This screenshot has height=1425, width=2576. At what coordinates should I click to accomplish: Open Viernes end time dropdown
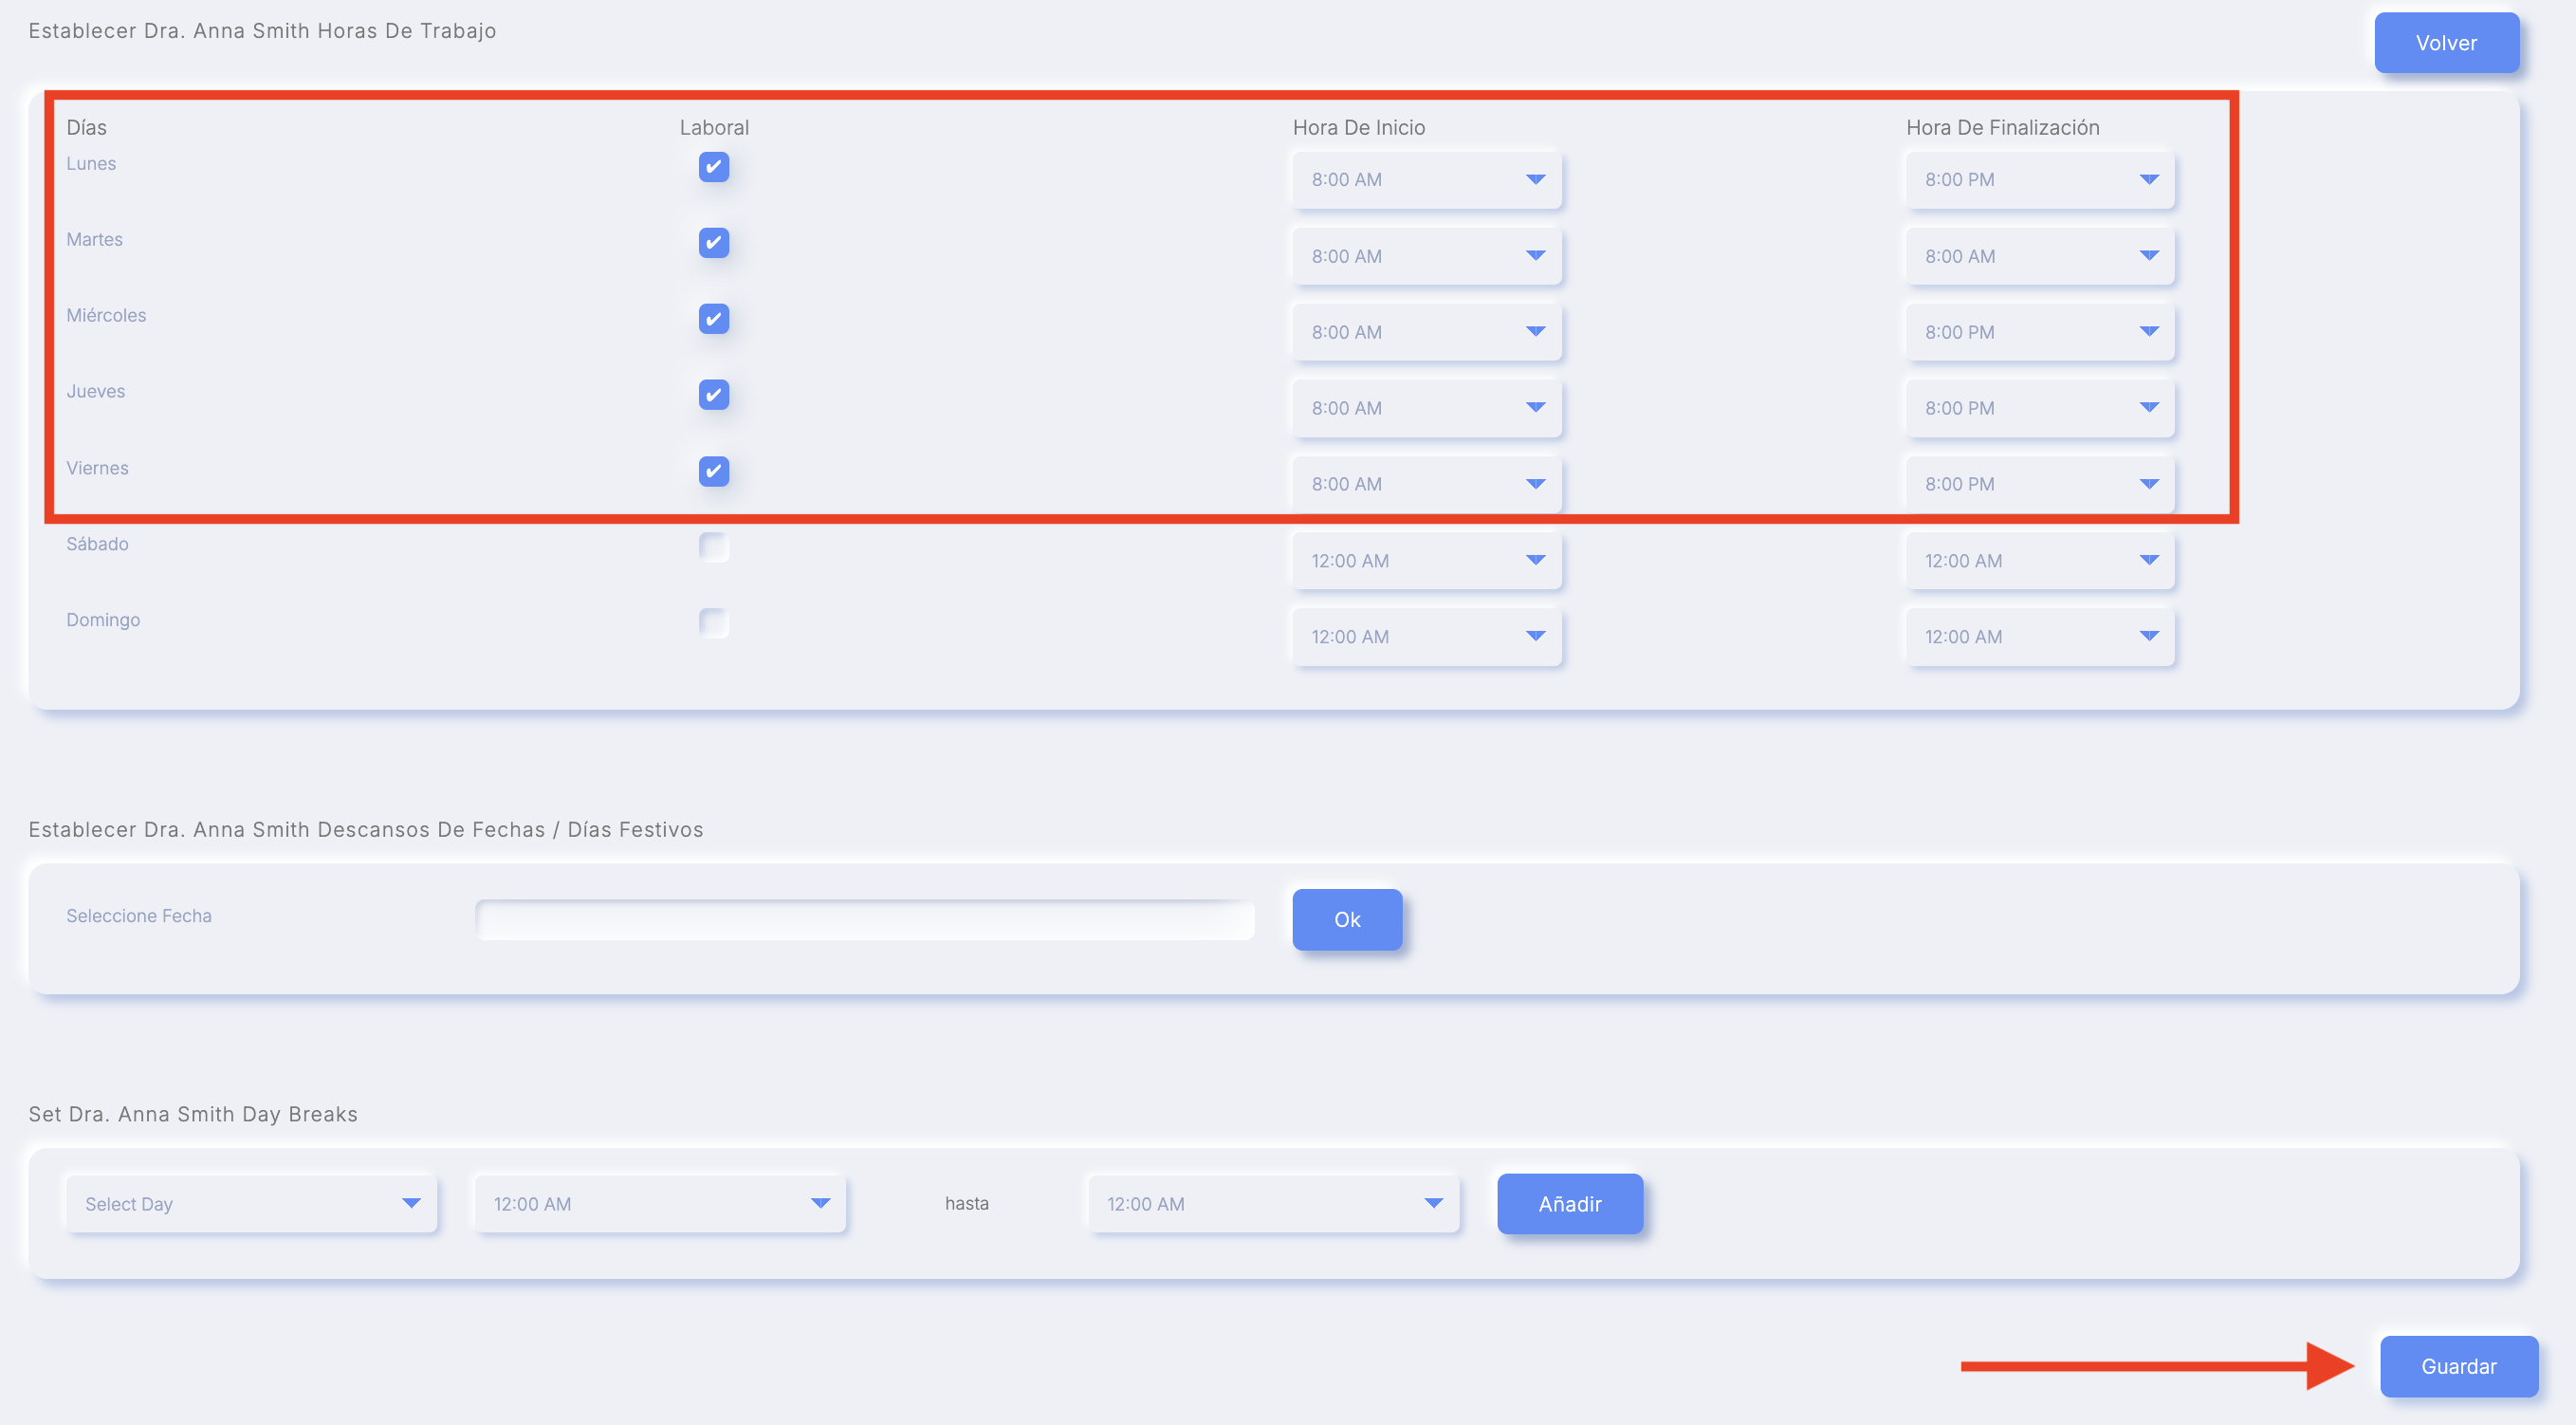coord(2040,484)
